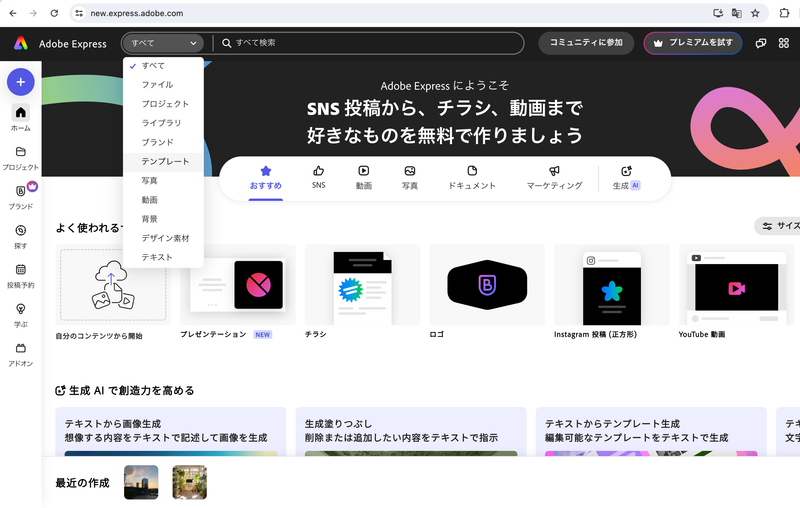
Task: Select ライブラリ in the filter dropdown
Action: click(163, 123)
